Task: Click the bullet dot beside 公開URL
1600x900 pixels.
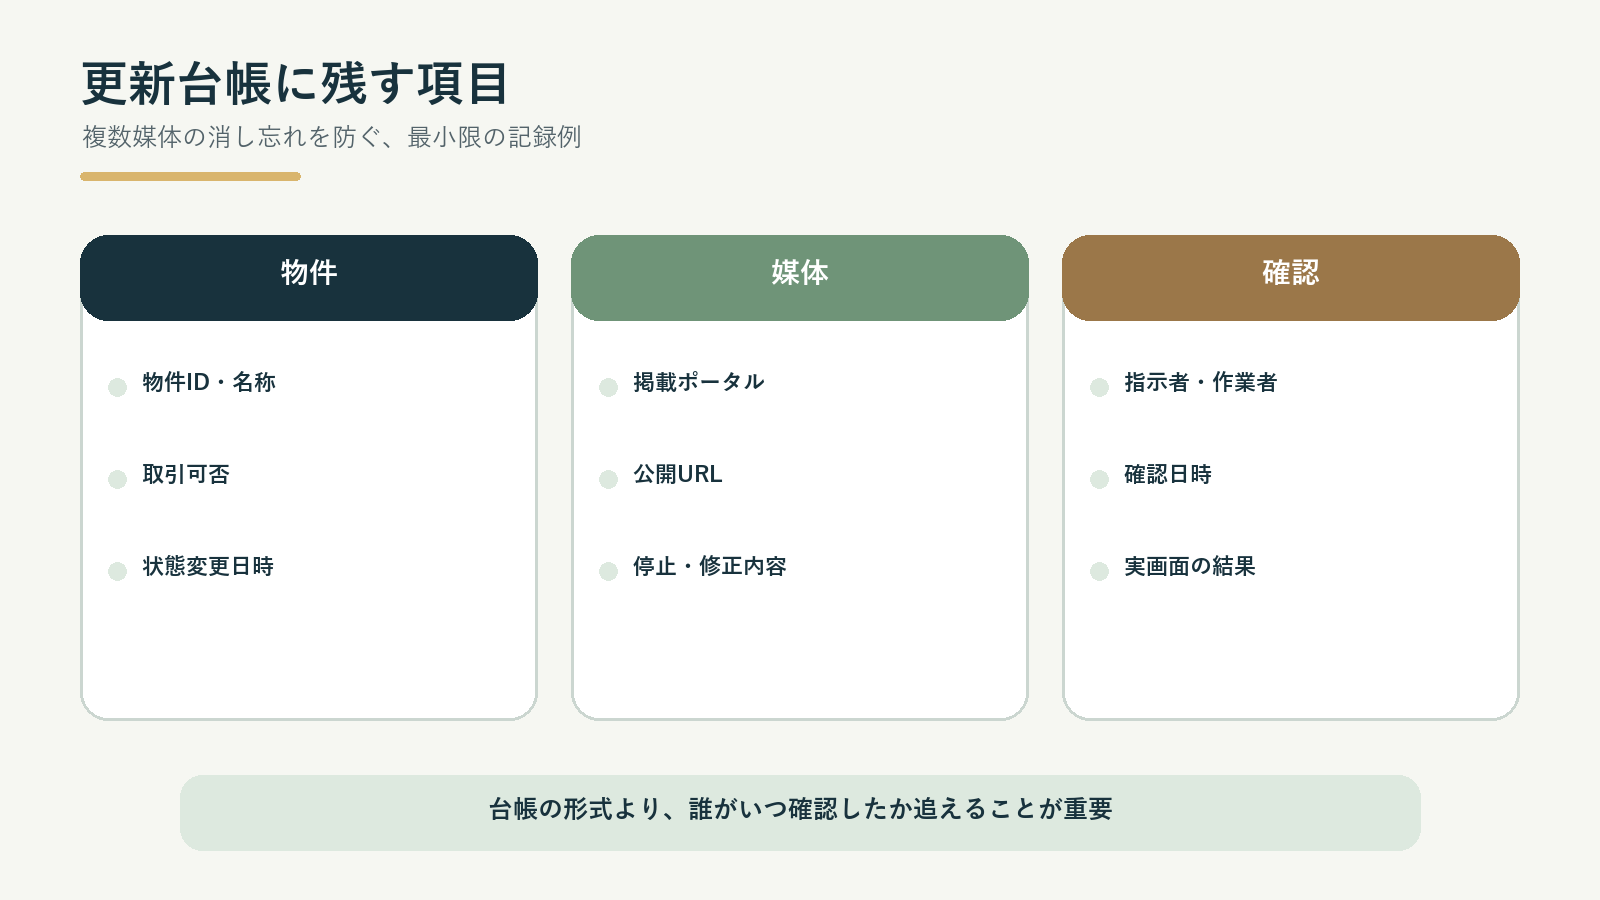Action: 608,479
